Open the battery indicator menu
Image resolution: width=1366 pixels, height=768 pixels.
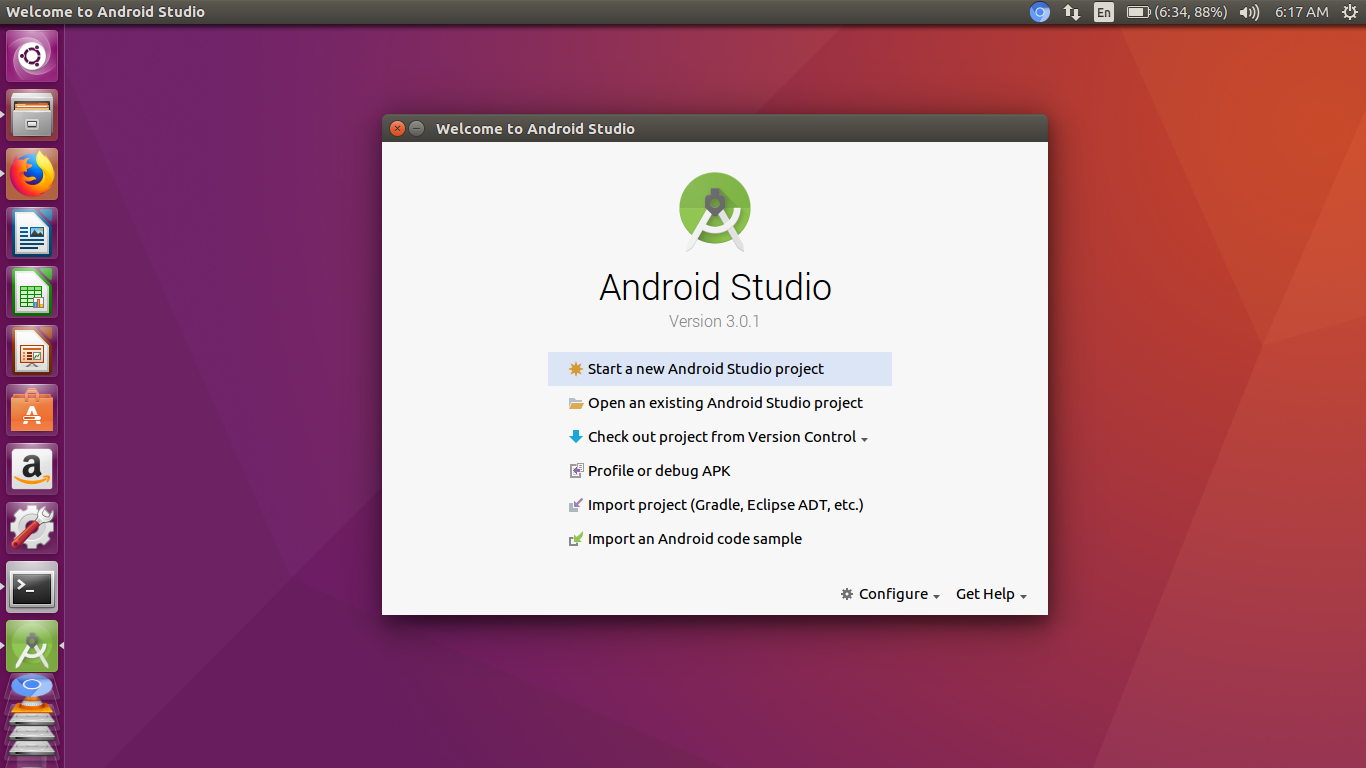click(1176, 12)
